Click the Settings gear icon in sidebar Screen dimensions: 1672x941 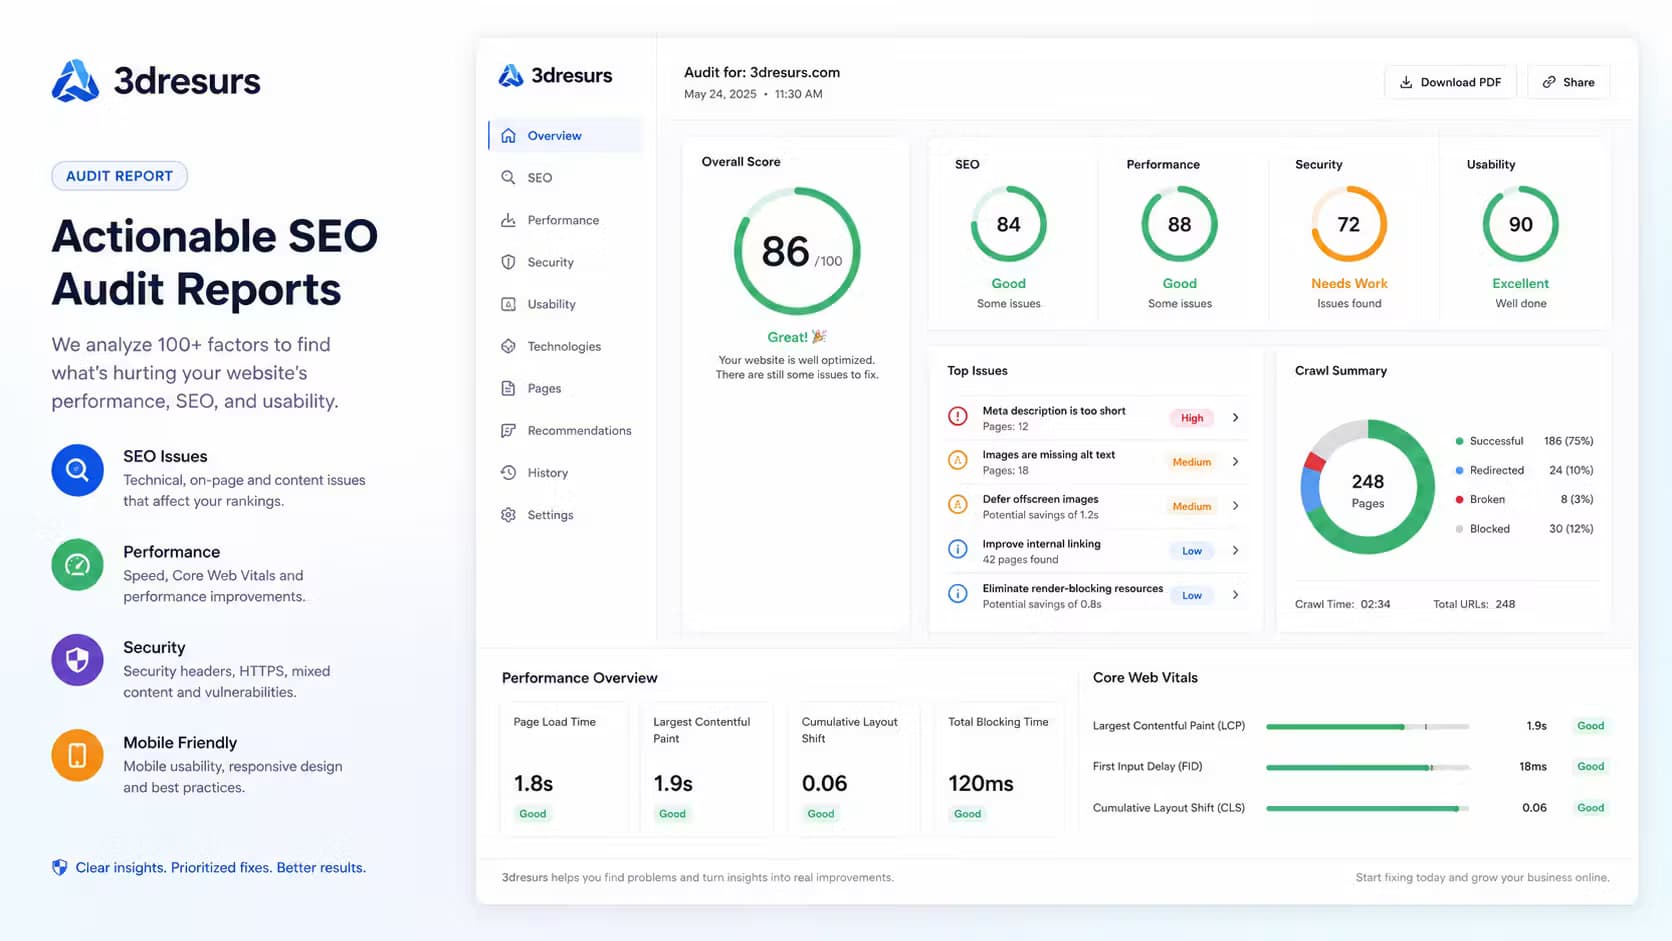(508, 515)
